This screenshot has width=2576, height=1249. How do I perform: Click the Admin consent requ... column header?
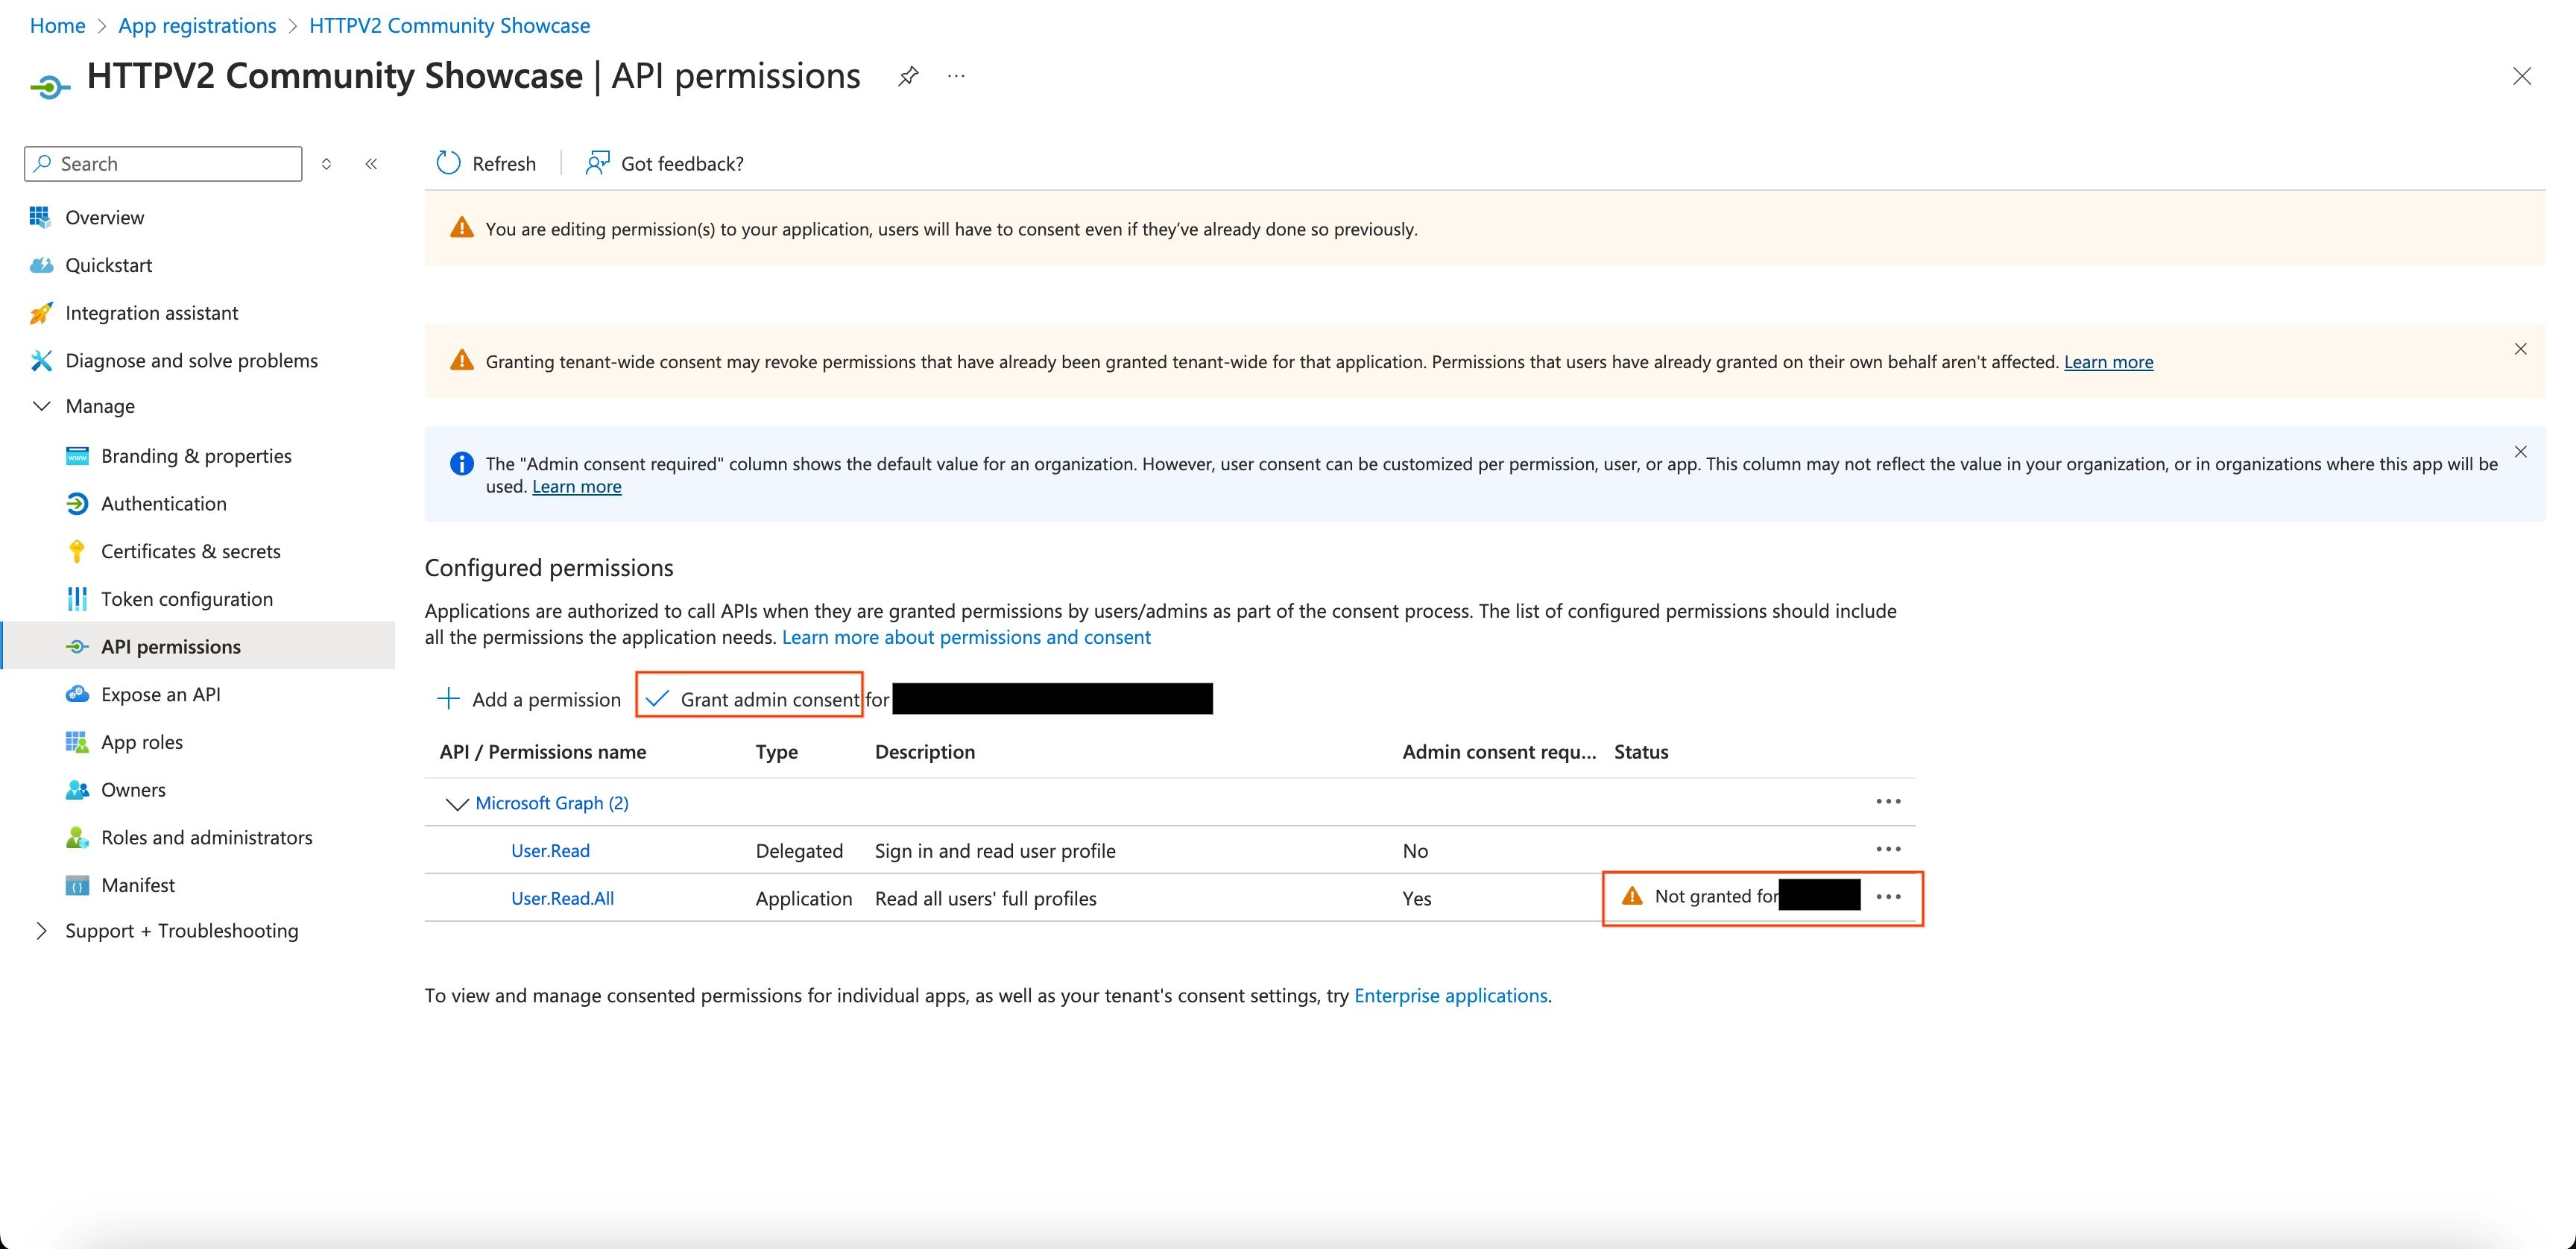point(1499,752)
